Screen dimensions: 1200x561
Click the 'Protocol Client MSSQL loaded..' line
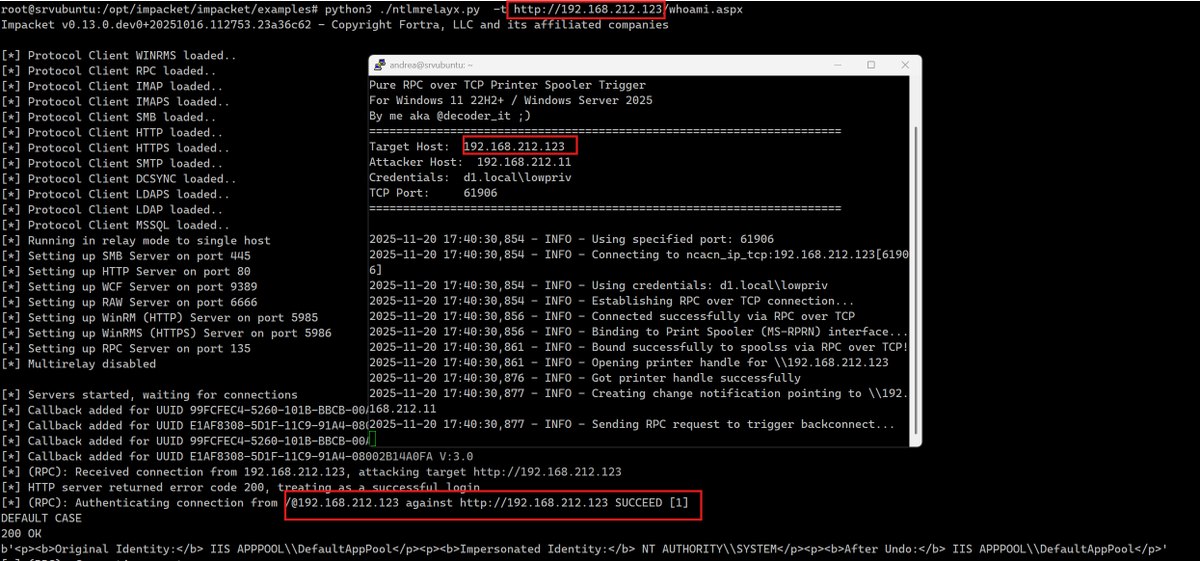116,225
